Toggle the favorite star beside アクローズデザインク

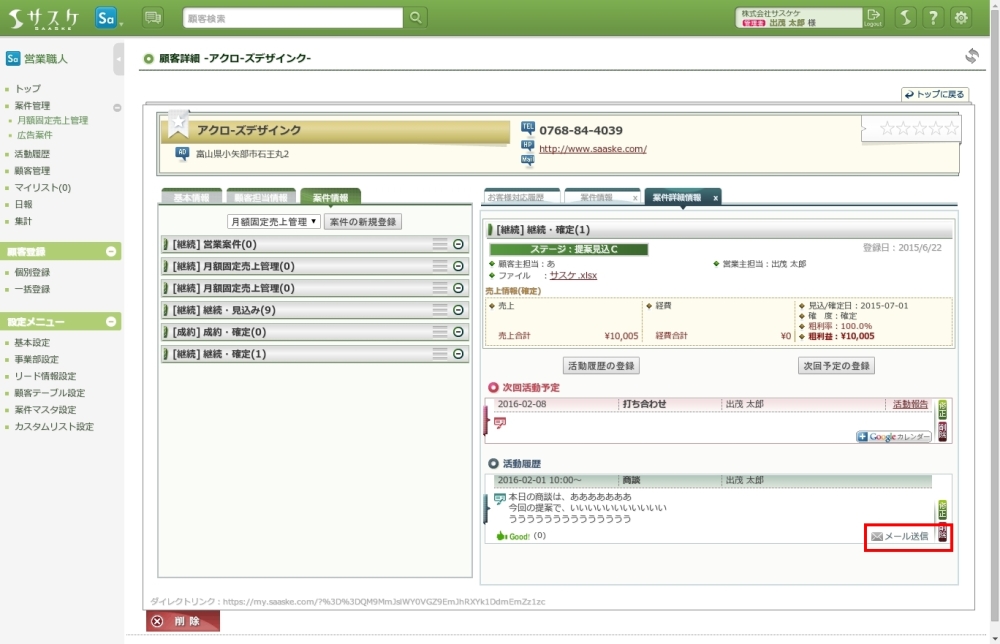point(178,124)
